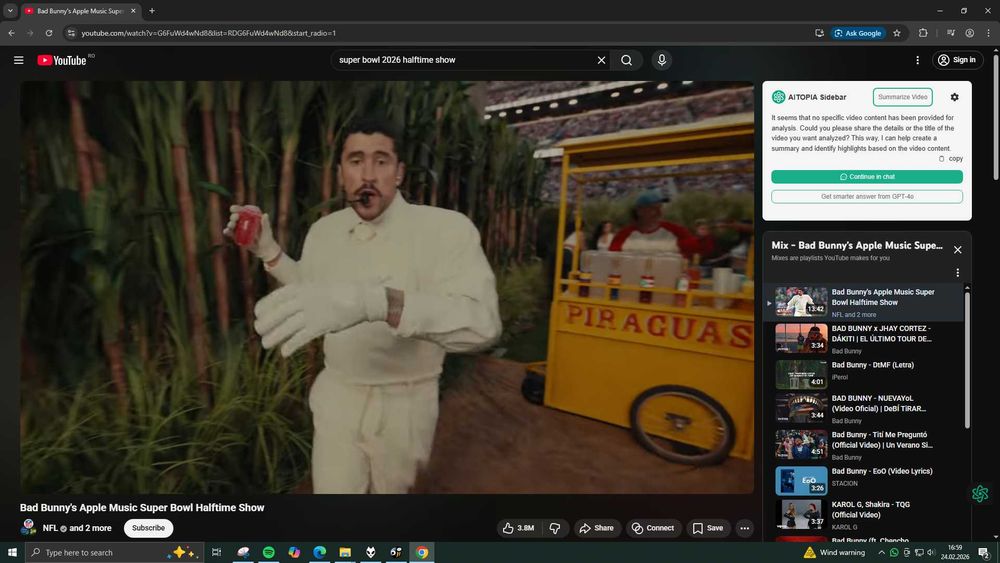The width and height of the screenshot is (1000, 563).
Task: Click the floating AITOPIA swirl icon
Action: tap(980, 494)
